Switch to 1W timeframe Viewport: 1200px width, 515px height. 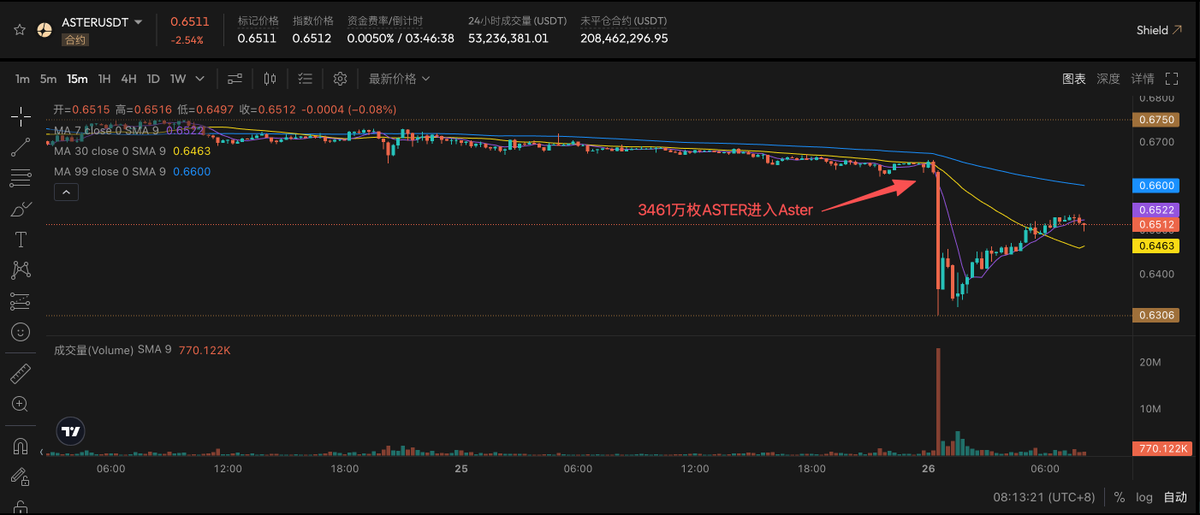tap(178, 78)
